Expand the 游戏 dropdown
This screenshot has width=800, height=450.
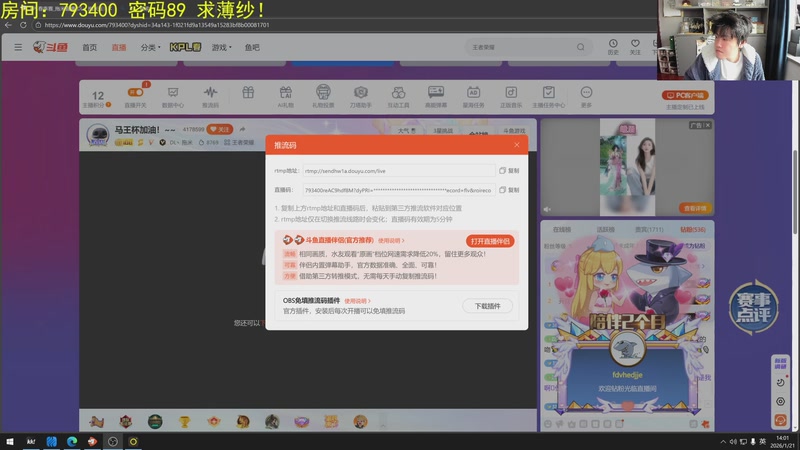pos(221,47)
